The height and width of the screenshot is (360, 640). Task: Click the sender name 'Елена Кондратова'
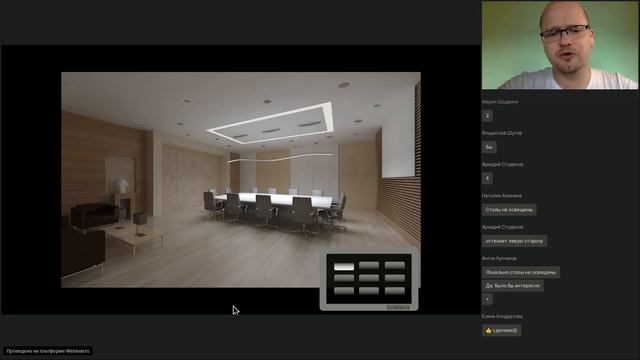pos(502,316)
